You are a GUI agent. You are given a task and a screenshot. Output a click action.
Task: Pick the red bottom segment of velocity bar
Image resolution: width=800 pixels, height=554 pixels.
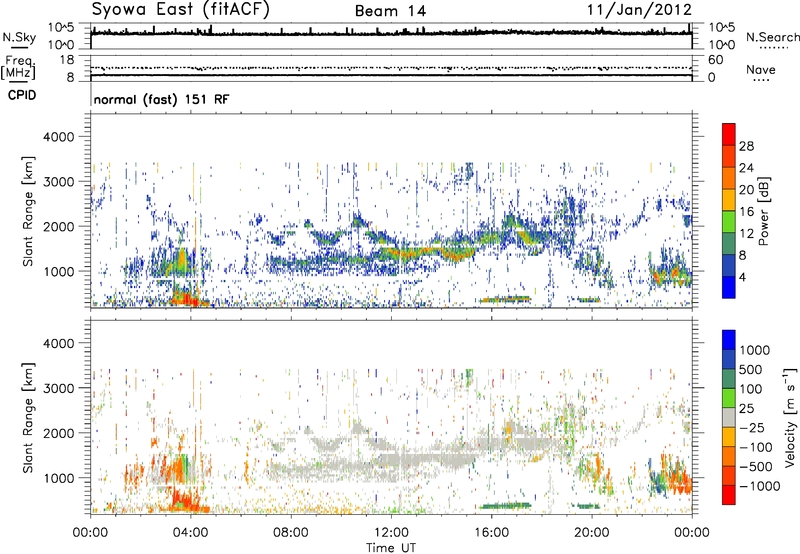click(x=729, y=495)
